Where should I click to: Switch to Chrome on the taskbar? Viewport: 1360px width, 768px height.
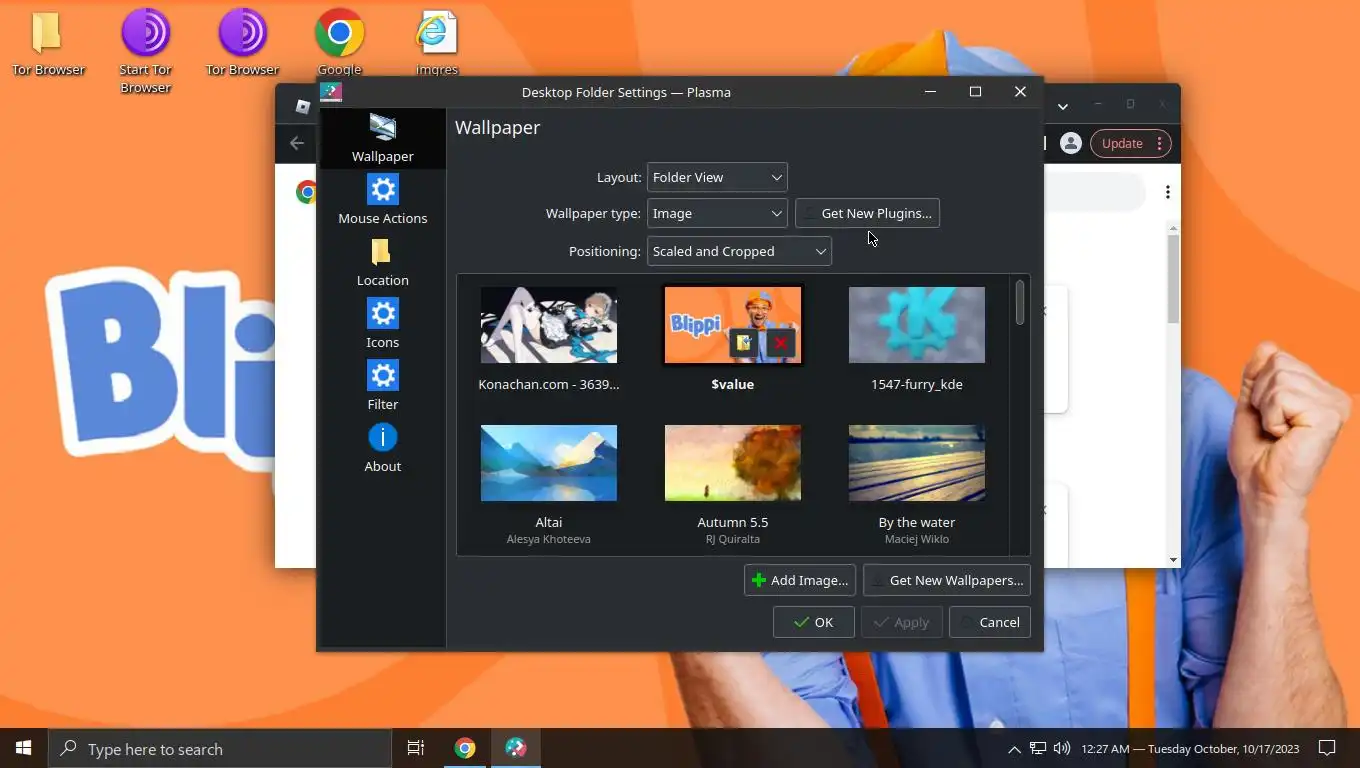(465, 748)
